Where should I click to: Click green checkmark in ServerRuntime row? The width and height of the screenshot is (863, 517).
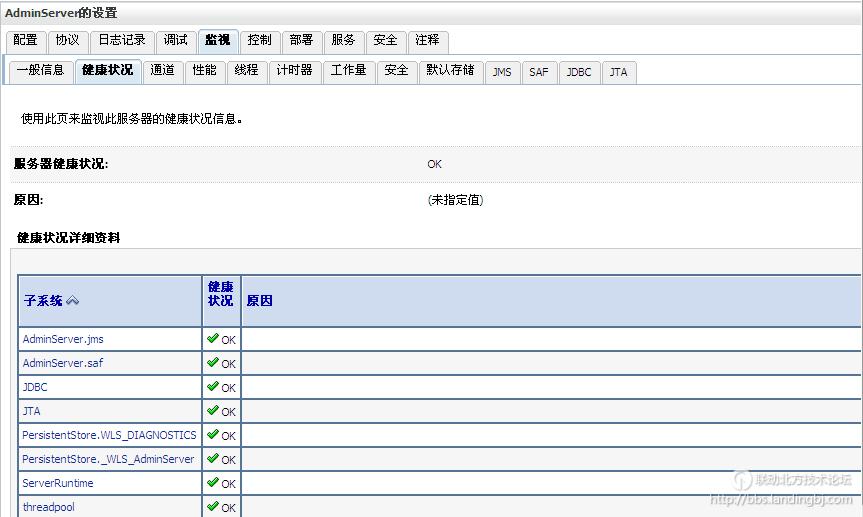pos(213,482)
